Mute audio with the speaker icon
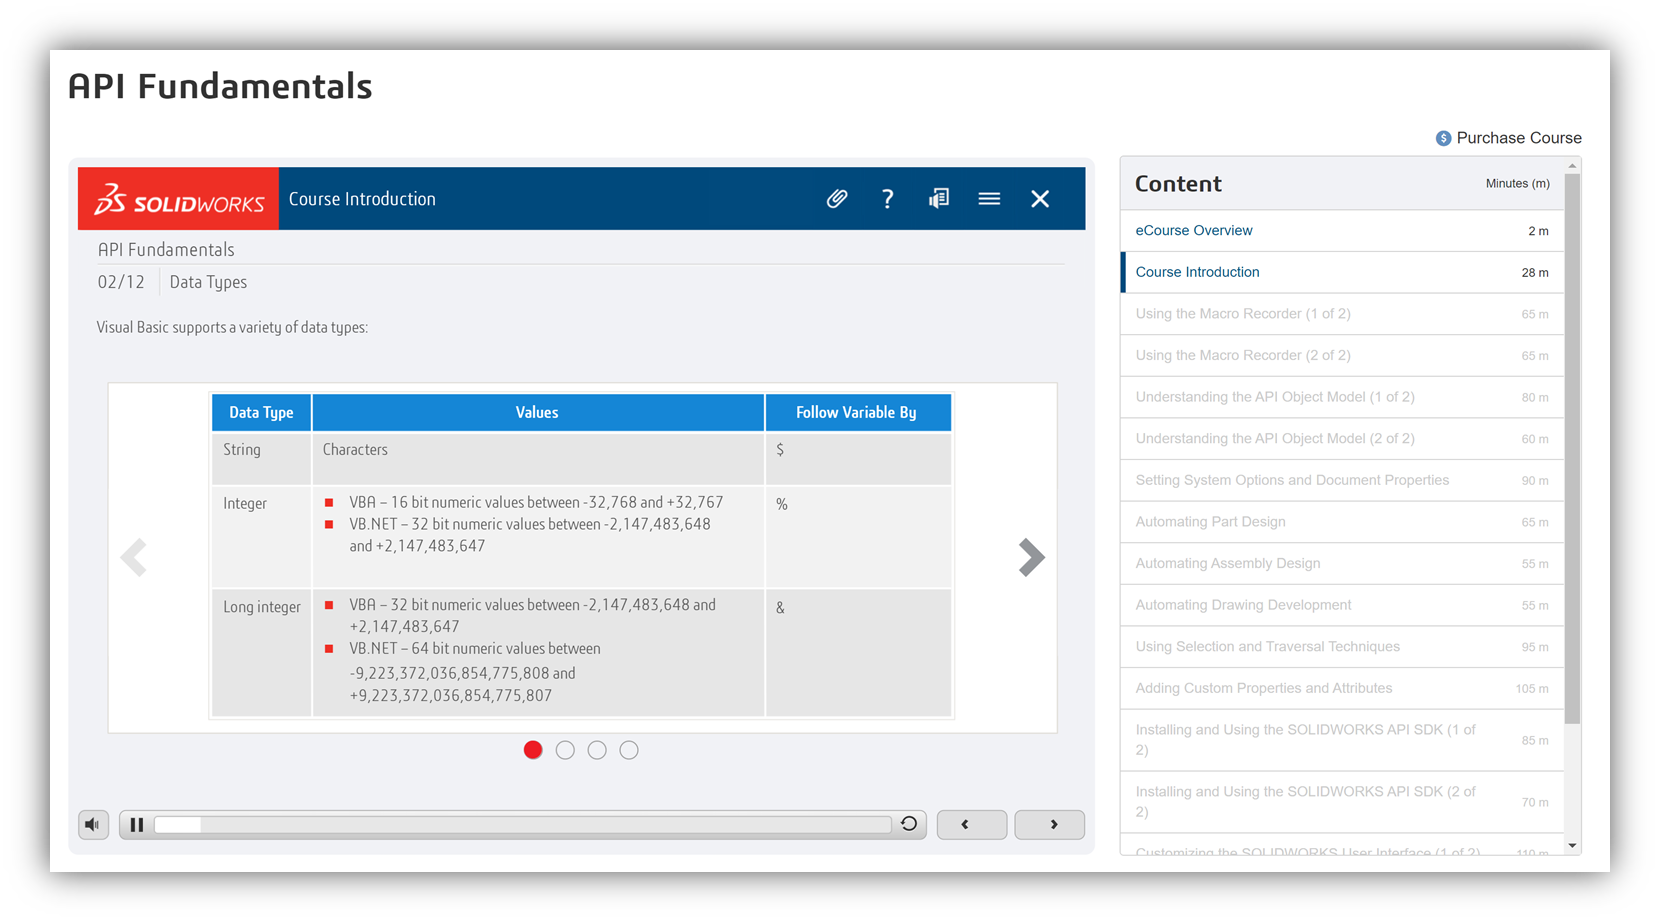1660x922 pixels. [x=93, y=825]
